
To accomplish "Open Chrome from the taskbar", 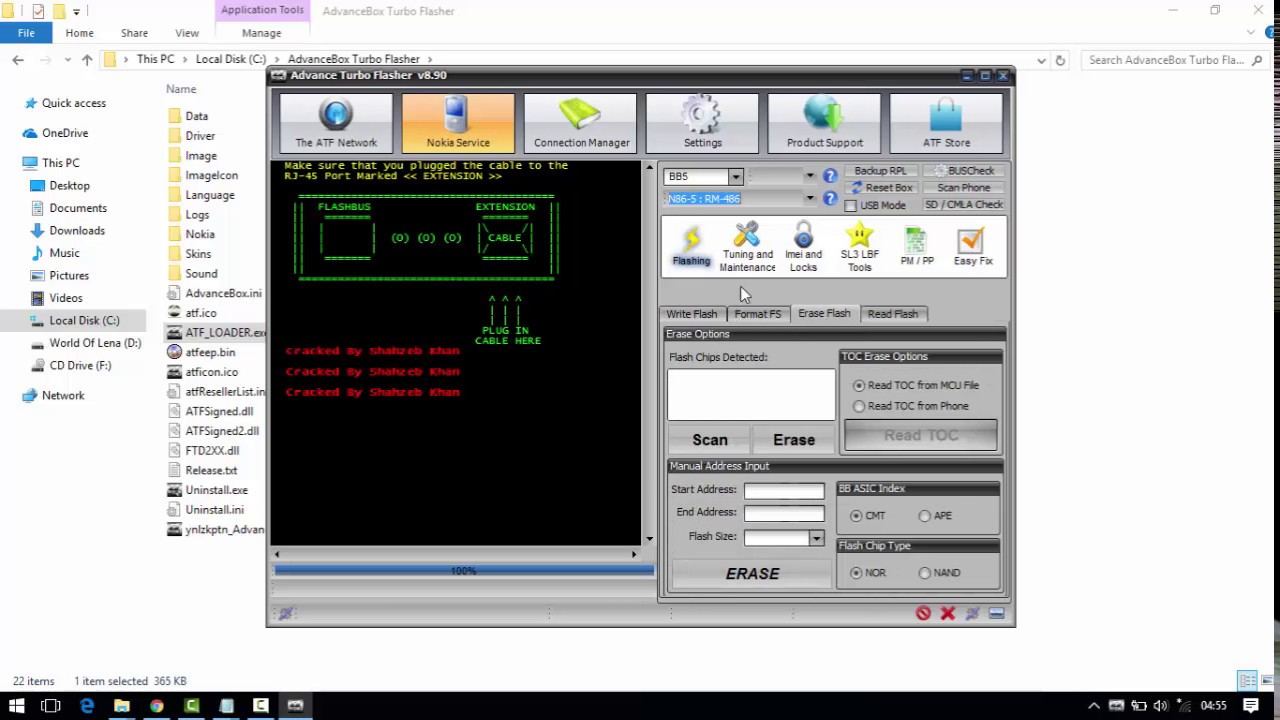I will tap(156, 705).
